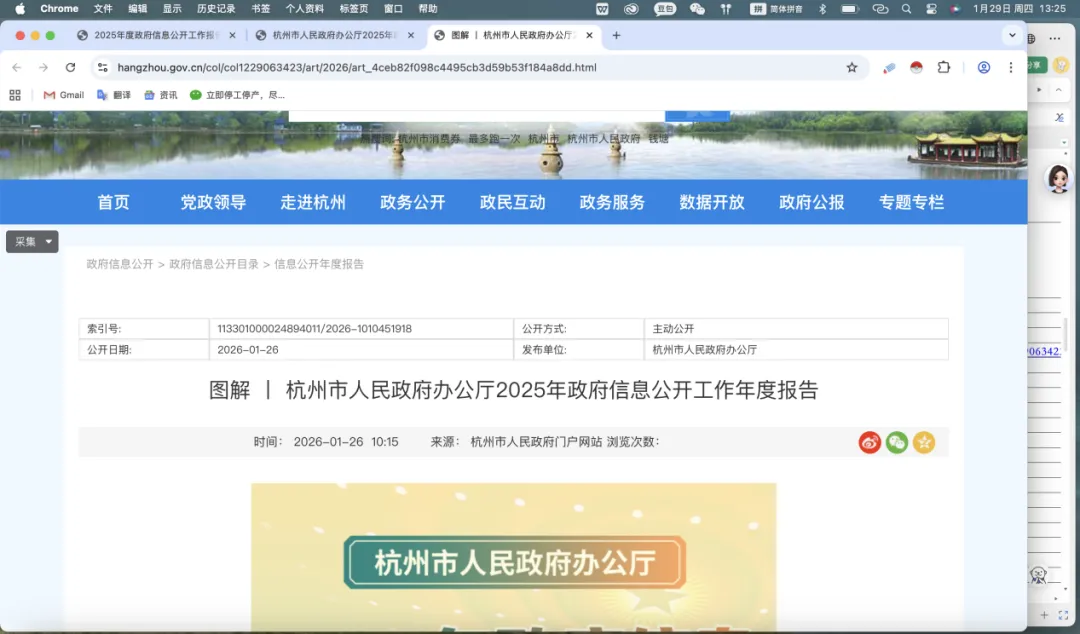Bookmark this page with the star icon
The image size is (1080, 634).
852,68
